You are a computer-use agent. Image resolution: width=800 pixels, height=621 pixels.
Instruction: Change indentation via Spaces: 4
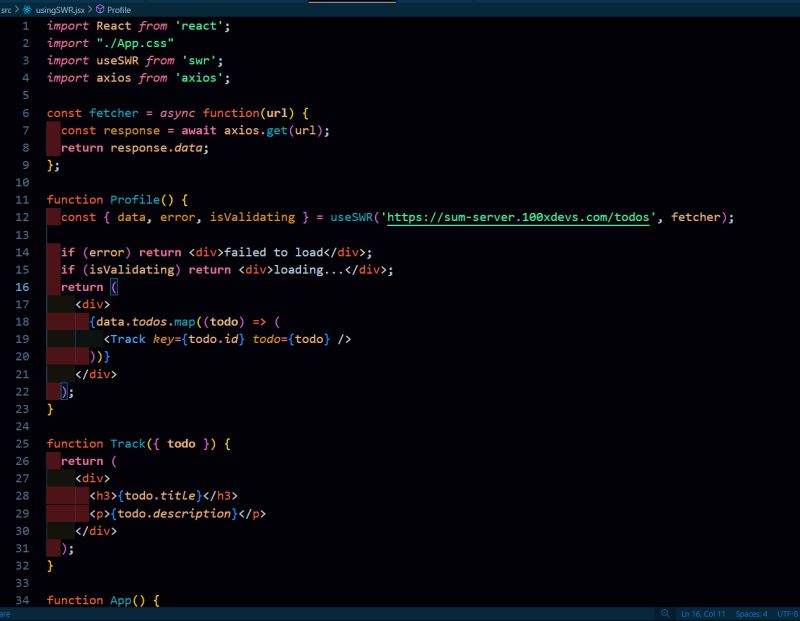pos(751,613)
